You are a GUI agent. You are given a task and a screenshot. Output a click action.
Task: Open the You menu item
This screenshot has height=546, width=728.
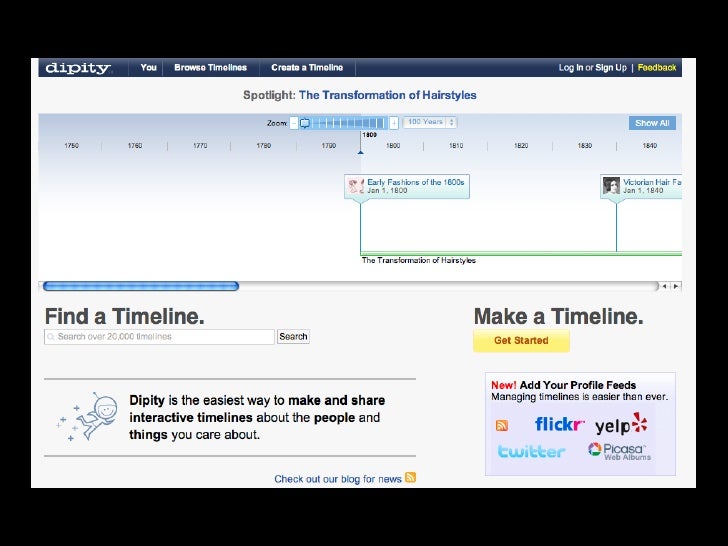[x=148, y=67]
